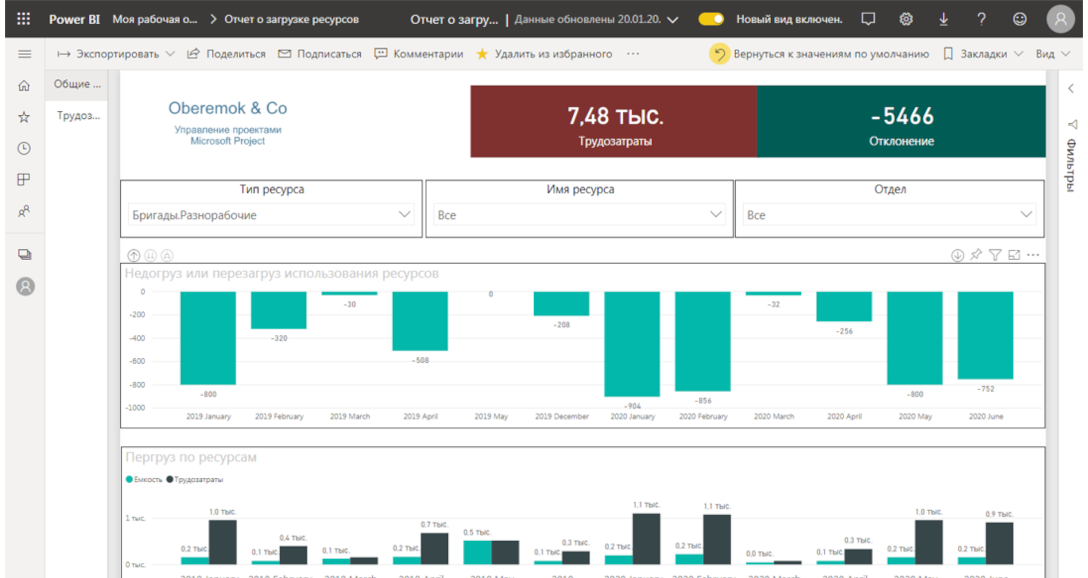Click 'Поделиться' to share report

click(226, 54)
